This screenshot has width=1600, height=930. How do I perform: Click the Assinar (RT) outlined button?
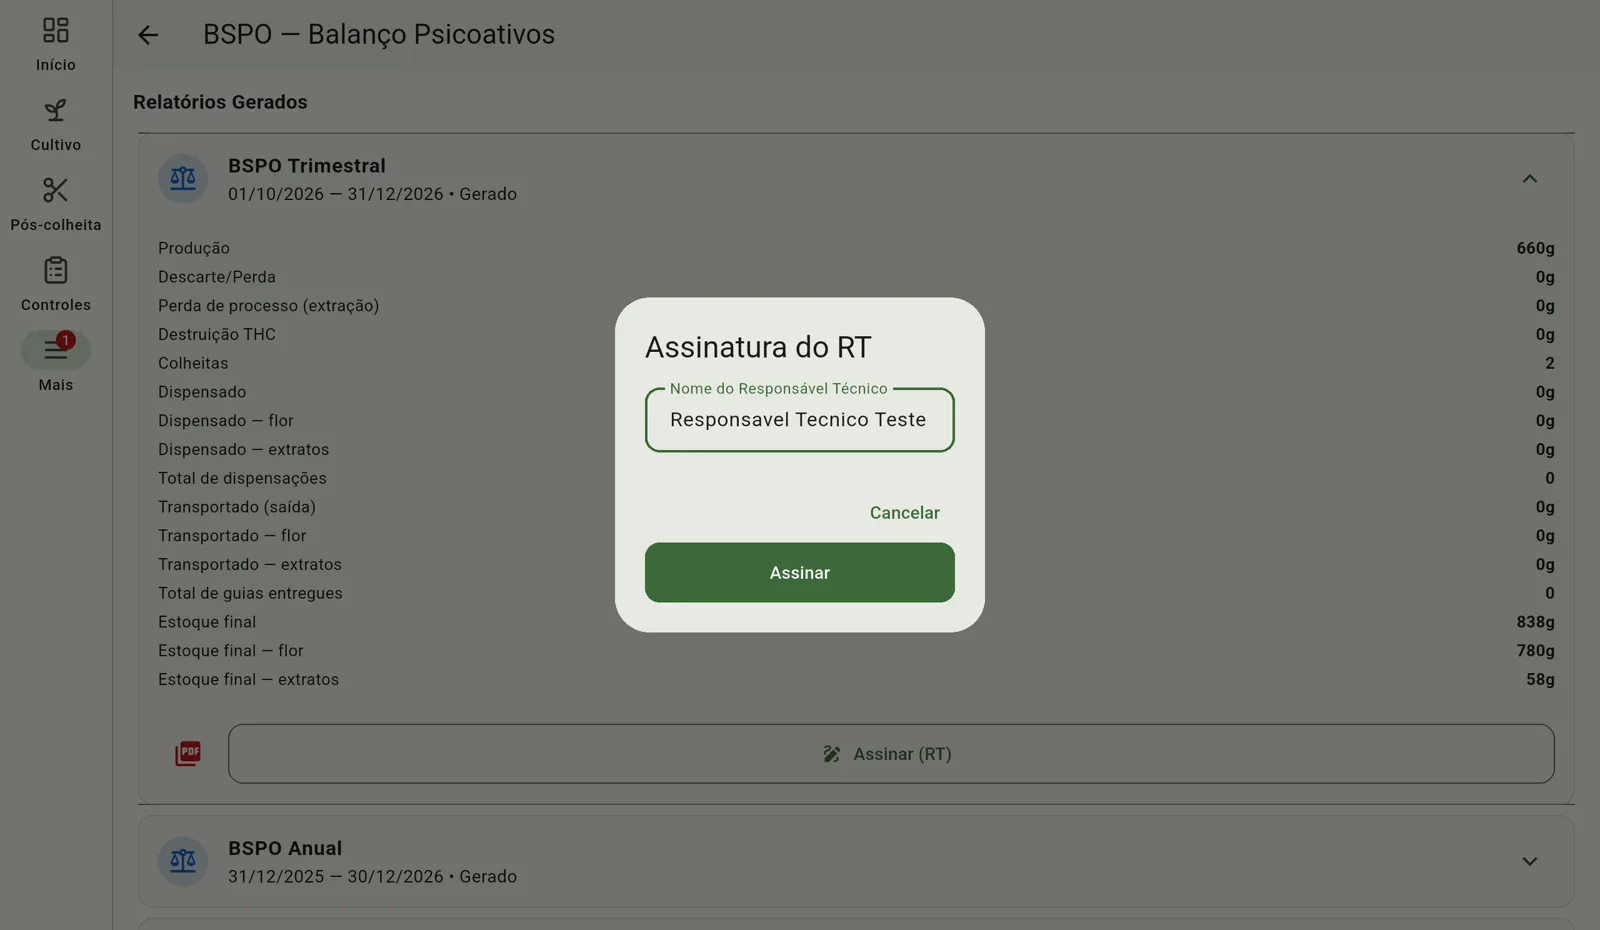point(891,754)
